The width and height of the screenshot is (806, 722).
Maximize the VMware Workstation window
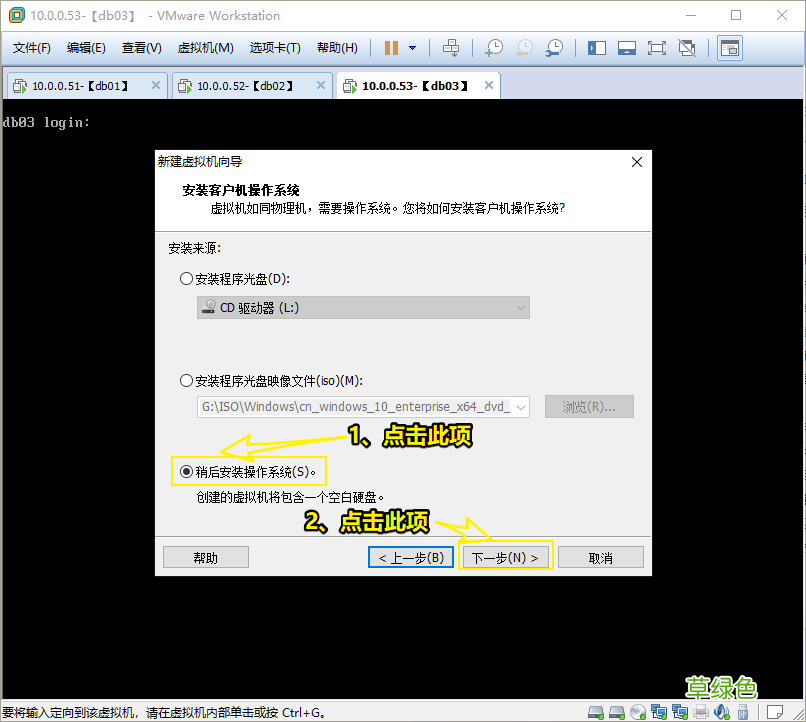[736, 15]
